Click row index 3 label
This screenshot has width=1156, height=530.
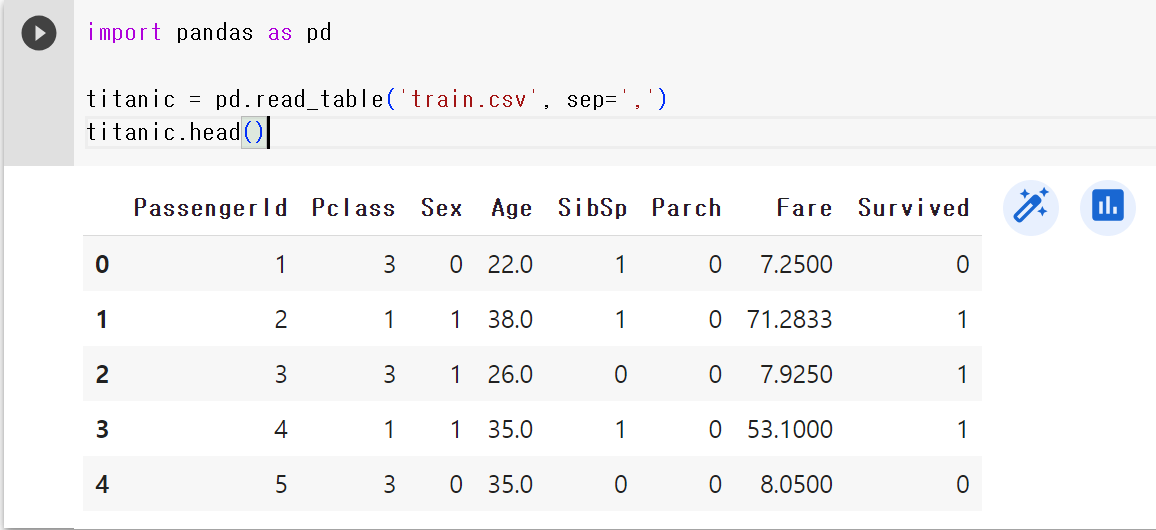pos(102,429)
